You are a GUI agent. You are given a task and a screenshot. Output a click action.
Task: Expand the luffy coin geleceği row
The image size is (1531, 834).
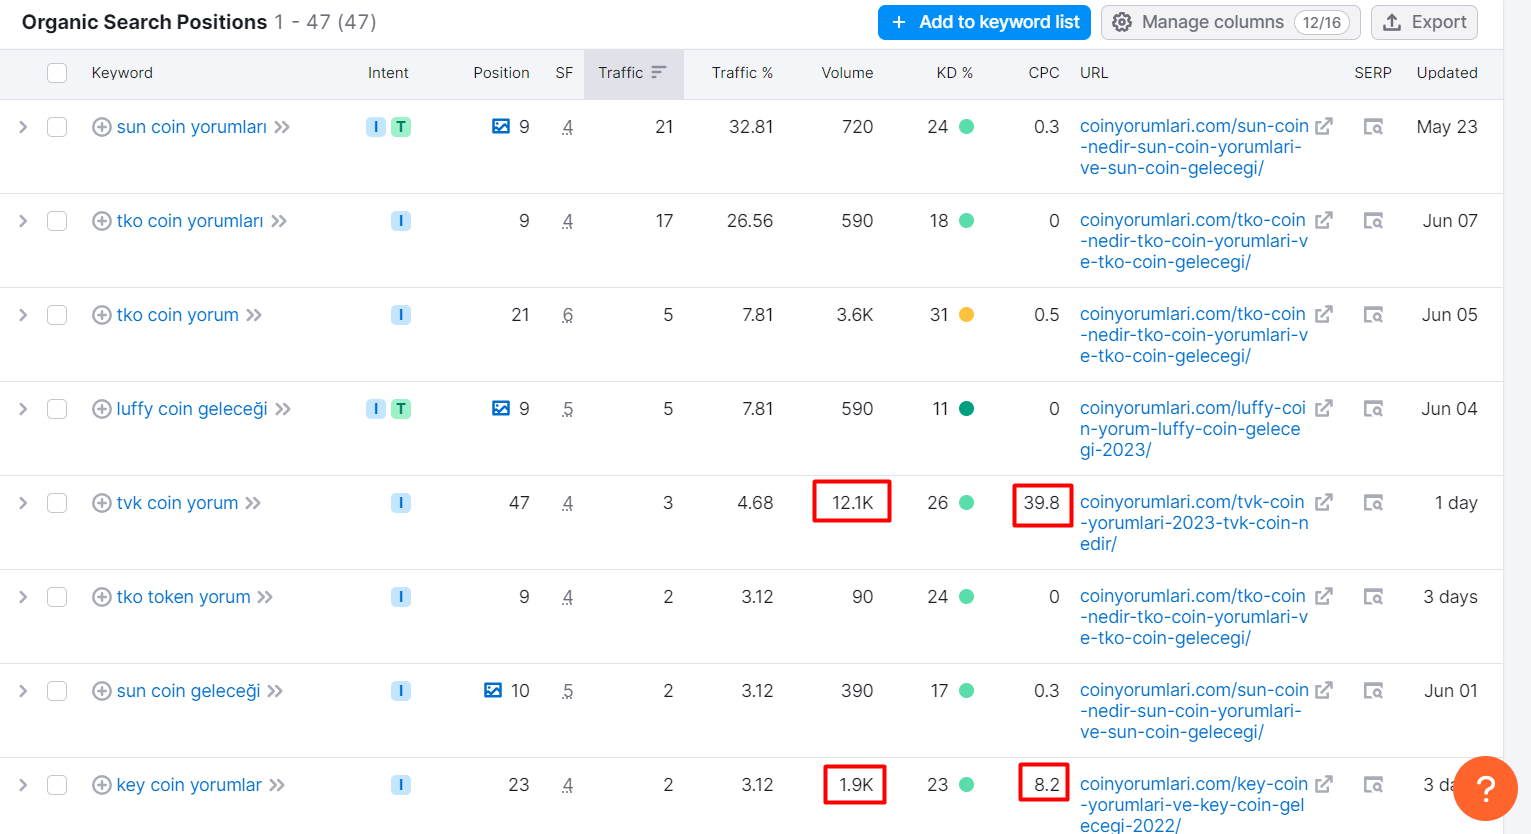[x=23, y=409]
